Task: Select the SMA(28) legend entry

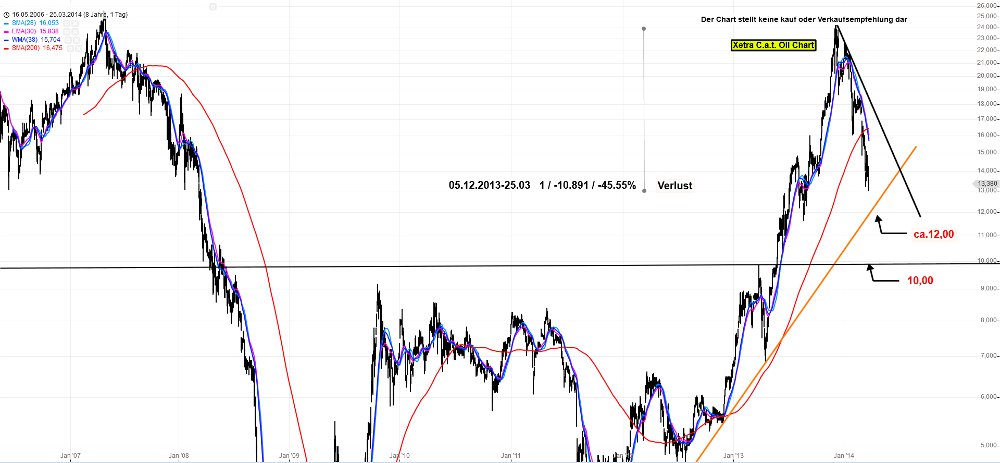Action: click(33, 22)
